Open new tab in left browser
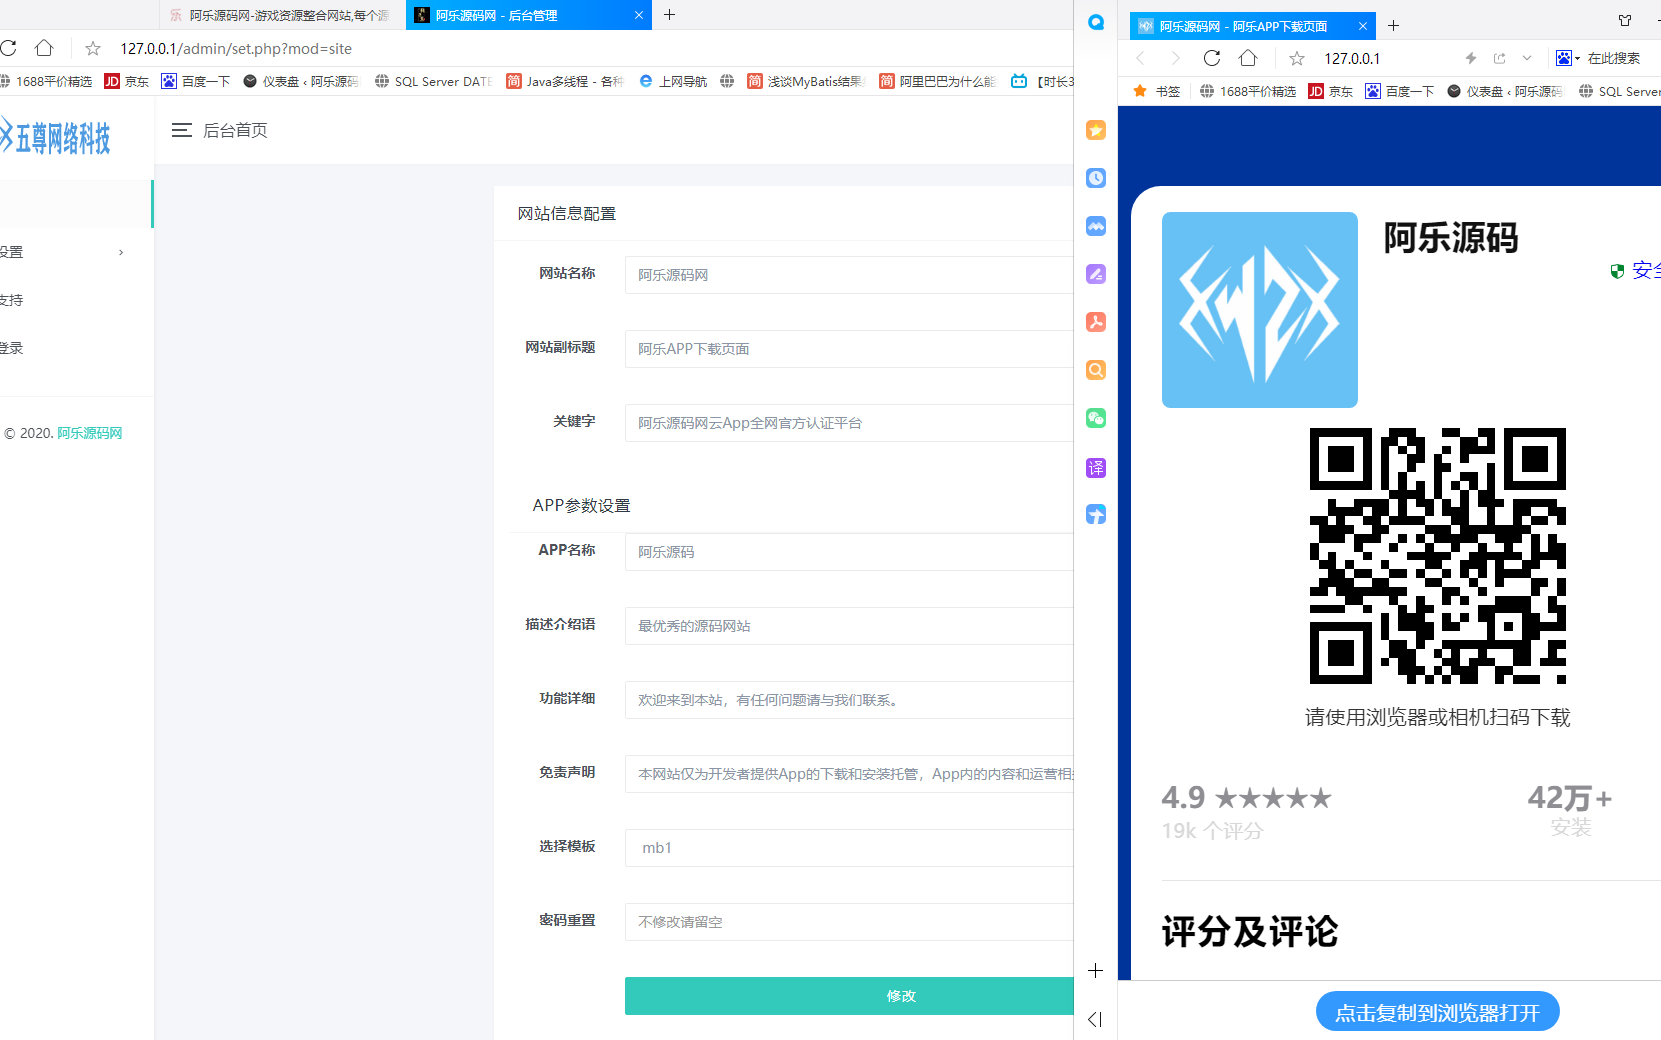 click(670, 15)
